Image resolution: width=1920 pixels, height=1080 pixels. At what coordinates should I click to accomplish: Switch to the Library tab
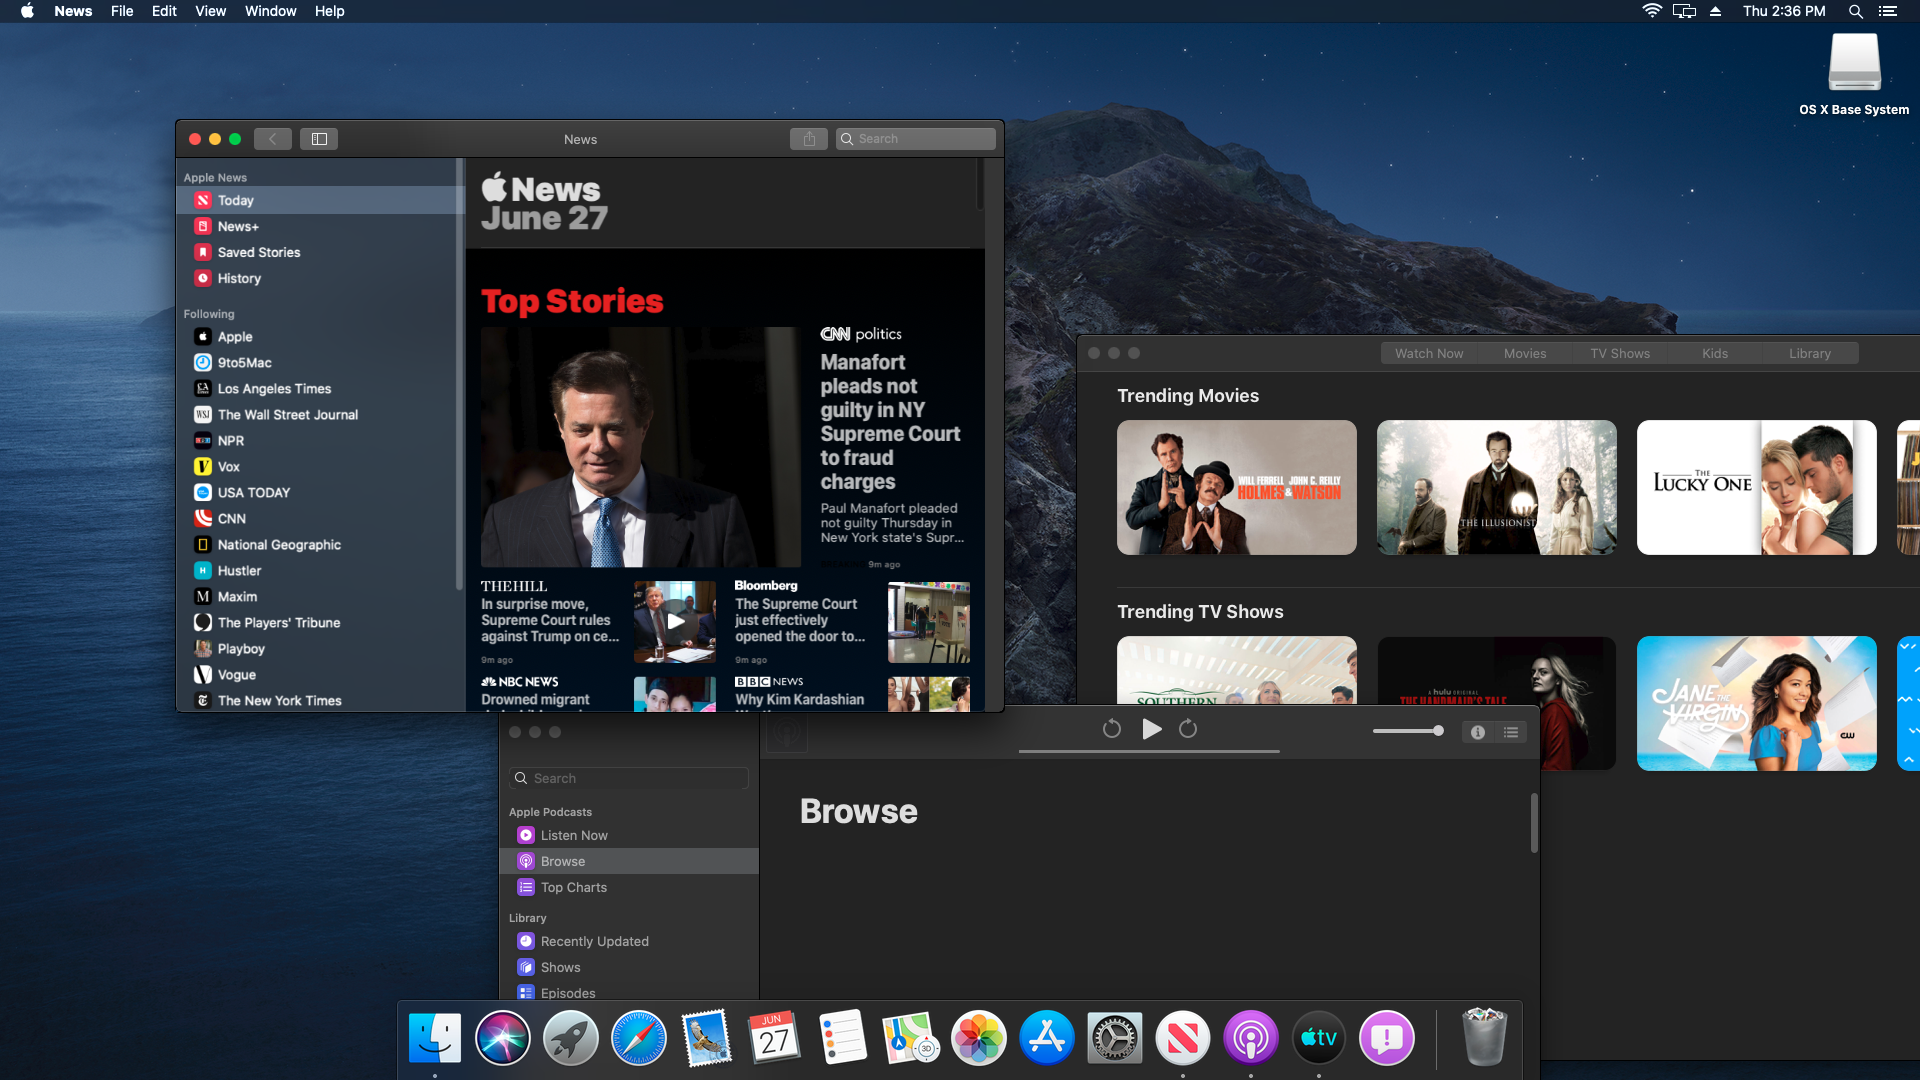(x=1809, y=353)
